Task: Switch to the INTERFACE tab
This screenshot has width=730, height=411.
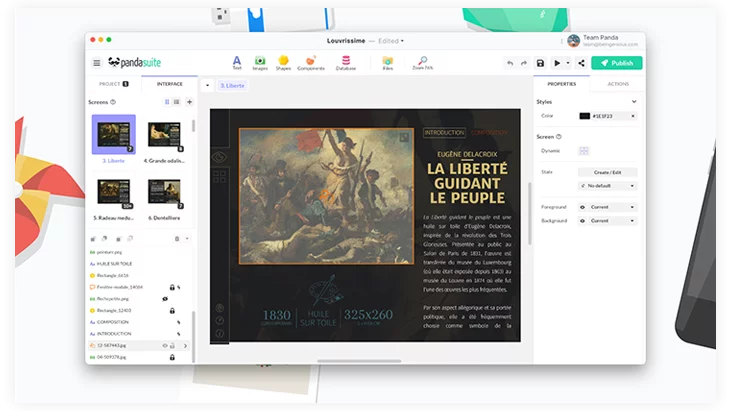Action: pos(169,84)
